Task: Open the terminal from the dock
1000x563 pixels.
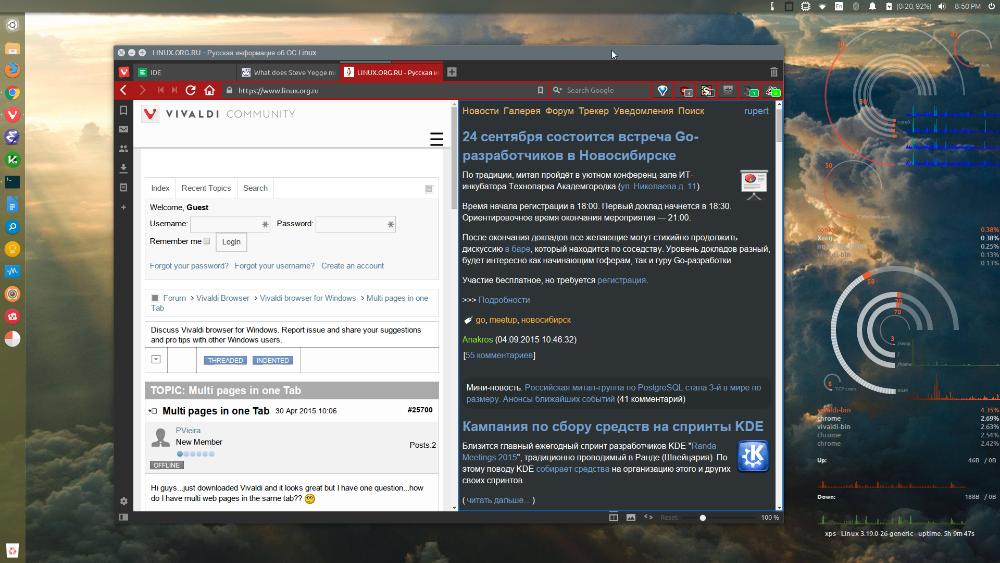Action: click(x=12, y=182)
